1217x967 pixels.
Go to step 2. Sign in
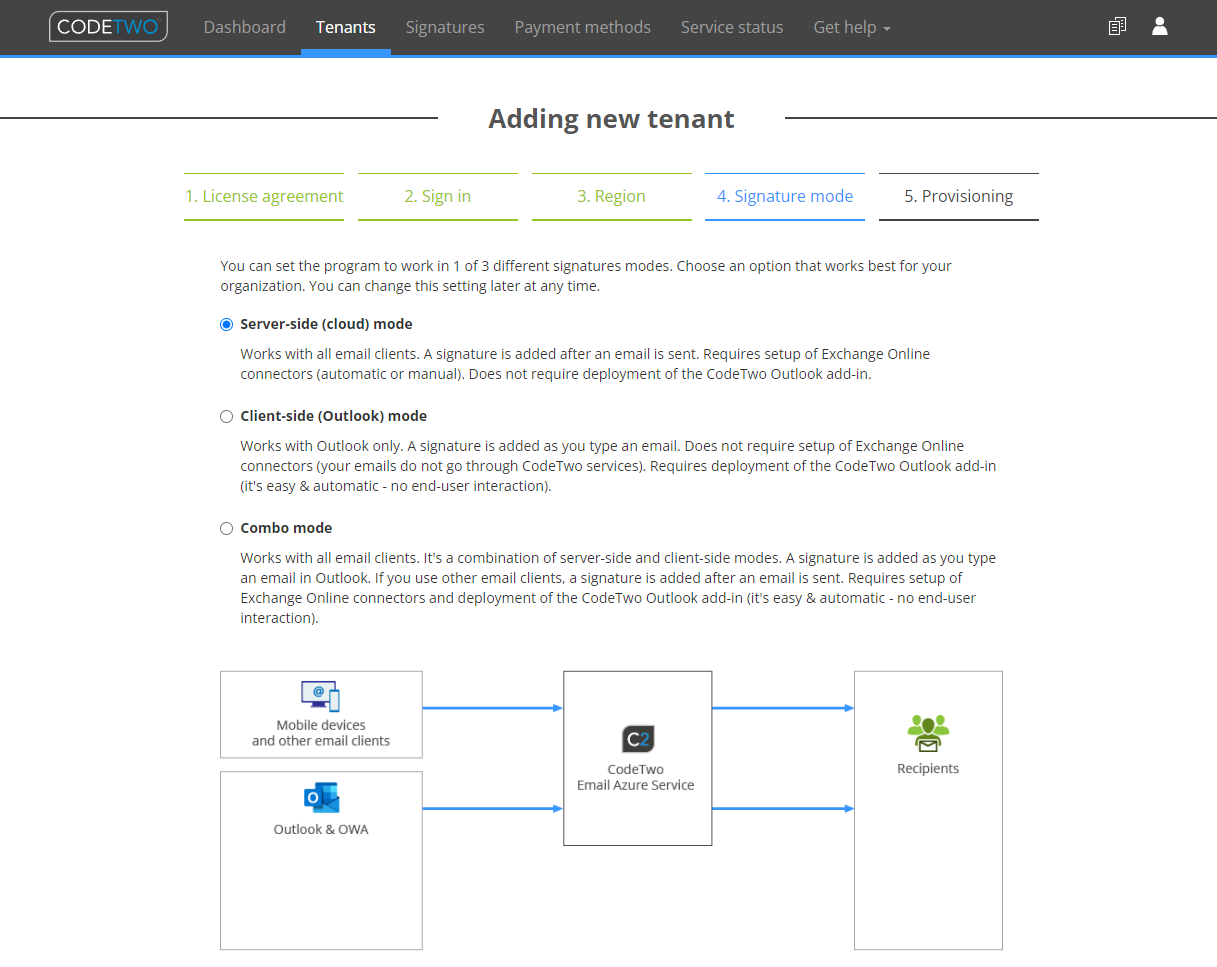(438, 196)
